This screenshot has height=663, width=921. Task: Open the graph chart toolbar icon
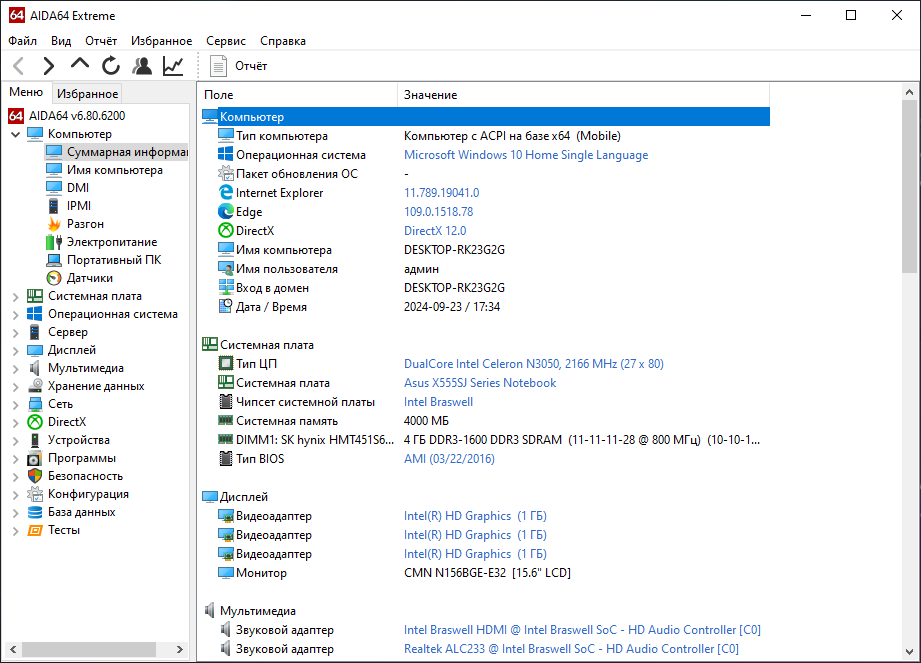pyautogui.click(x=173, y=66)
